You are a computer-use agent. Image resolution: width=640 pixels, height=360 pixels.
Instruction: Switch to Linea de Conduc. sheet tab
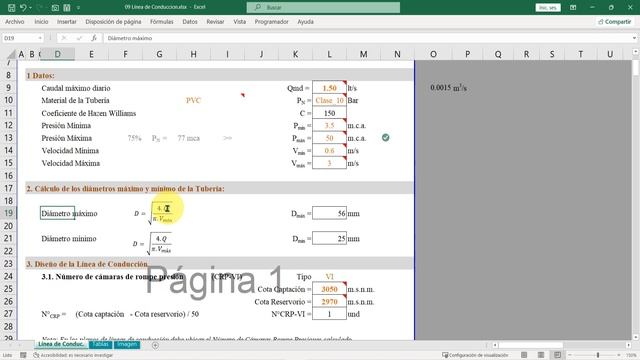[61, 344]
